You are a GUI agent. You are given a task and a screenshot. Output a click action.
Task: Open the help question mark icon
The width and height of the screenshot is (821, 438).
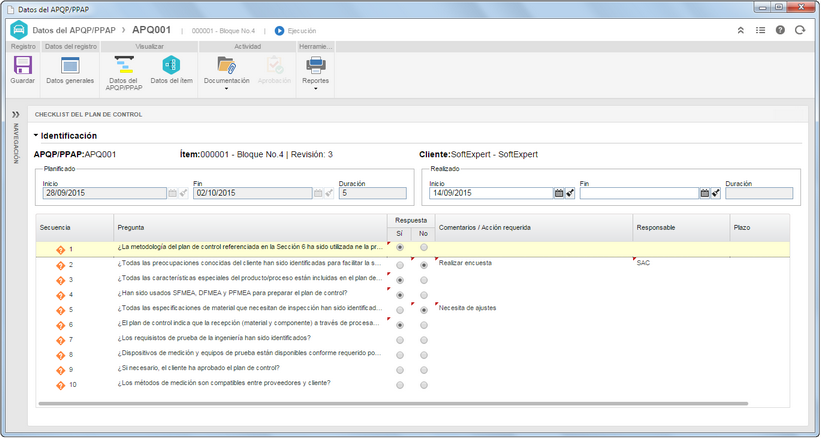coord(780,30)
